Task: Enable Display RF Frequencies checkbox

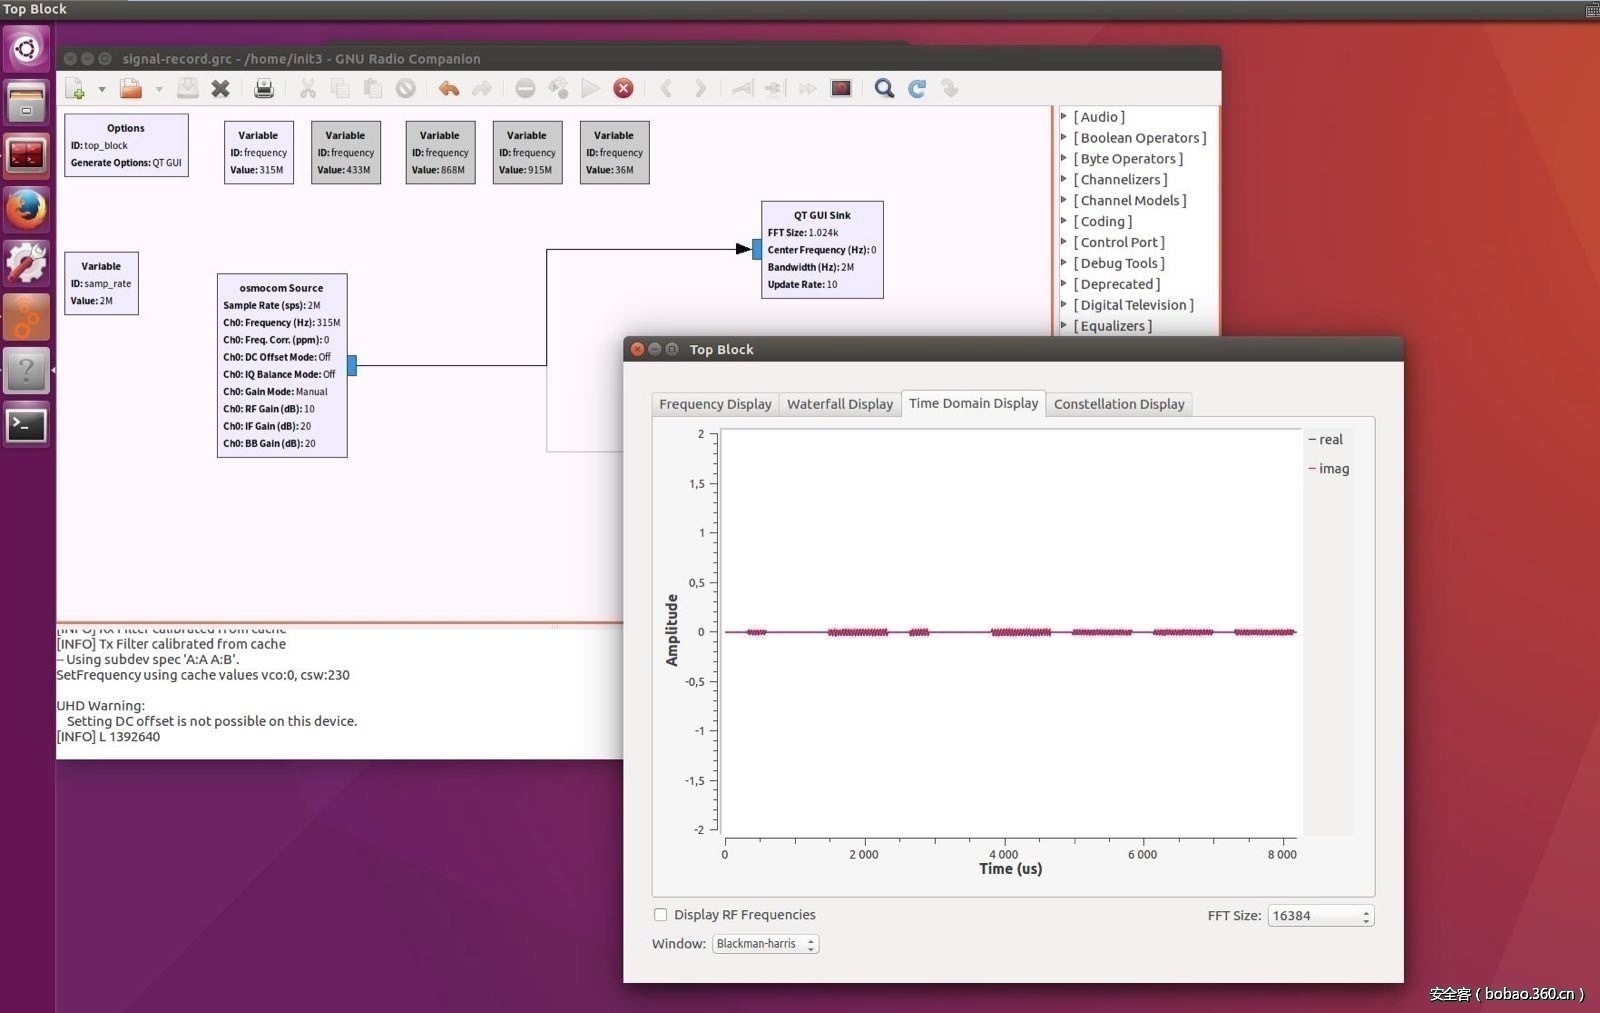Action: click(x=661, y=915)
